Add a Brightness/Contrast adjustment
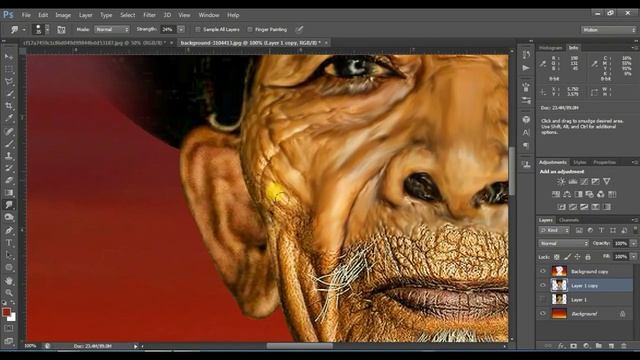The height and width of the screenshot is (360, 640). click(x=561, y=182)
